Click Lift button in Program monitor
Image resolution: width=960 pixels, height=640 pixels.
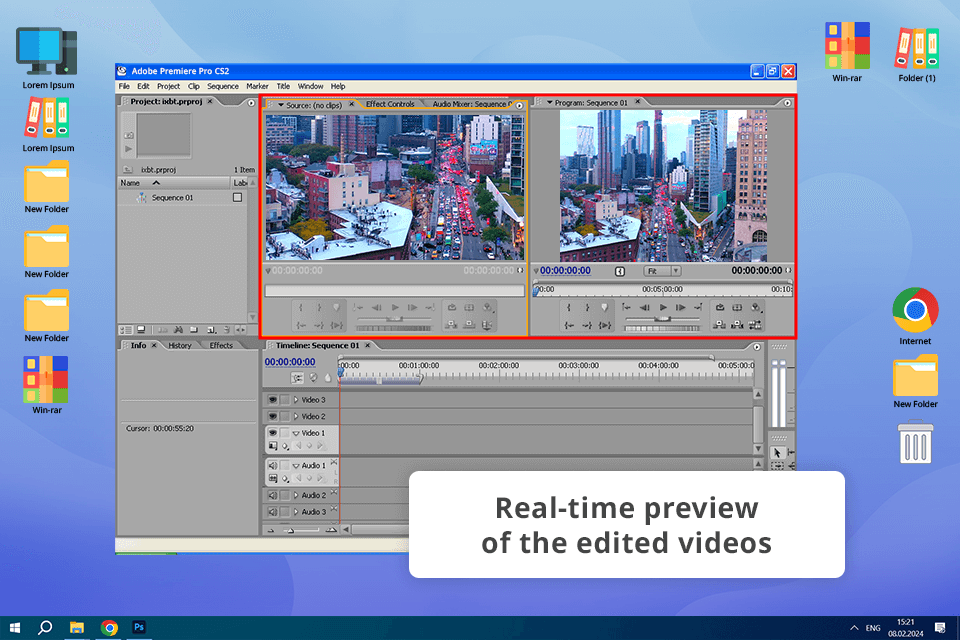coord(719,325)
